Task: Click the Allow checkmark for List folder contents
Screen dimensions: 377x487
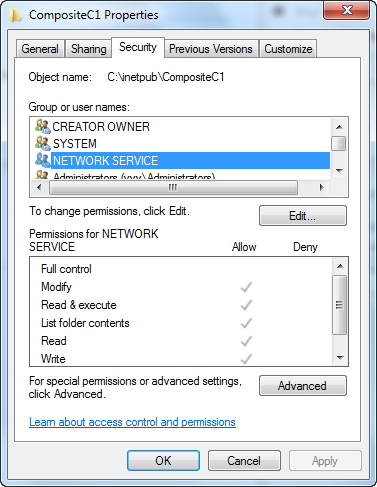Action: 246,323
